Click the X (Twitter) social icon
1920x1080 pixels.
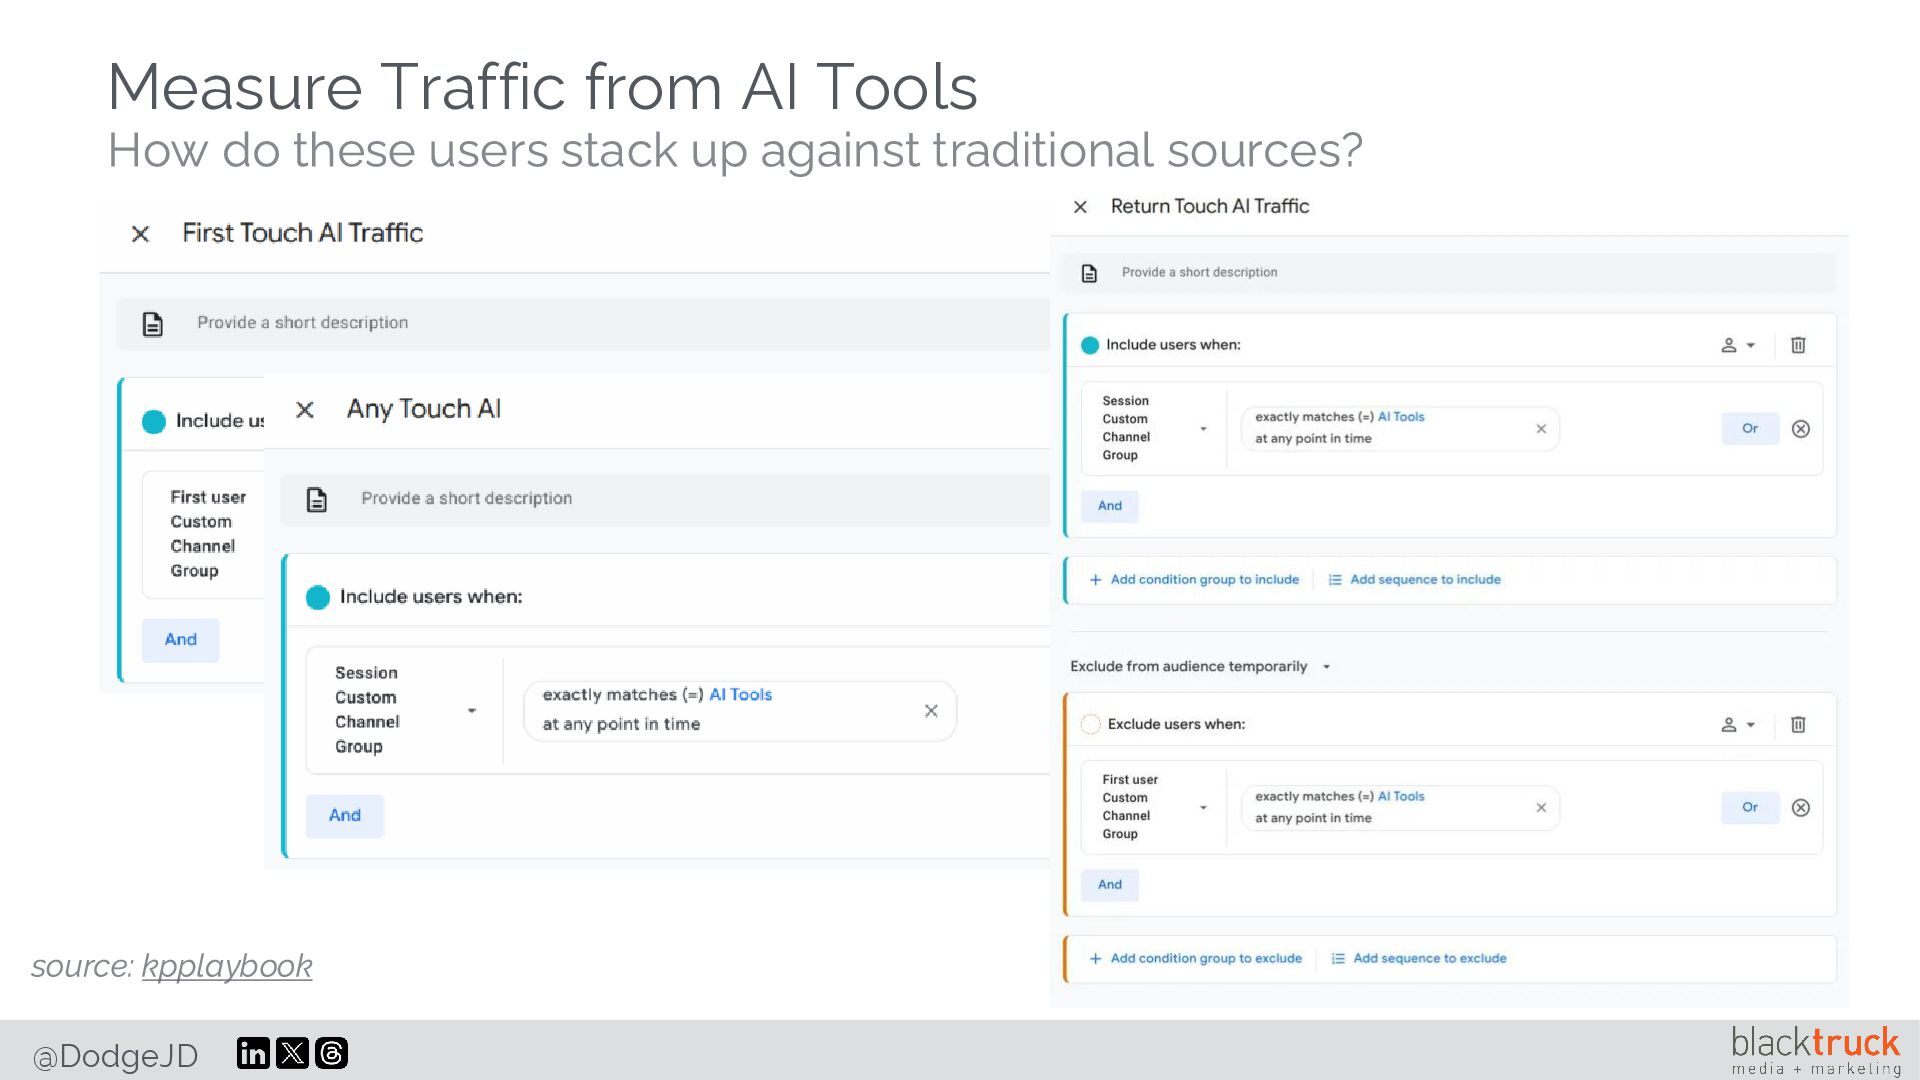pyautogui.click(x=292, y=1053)
